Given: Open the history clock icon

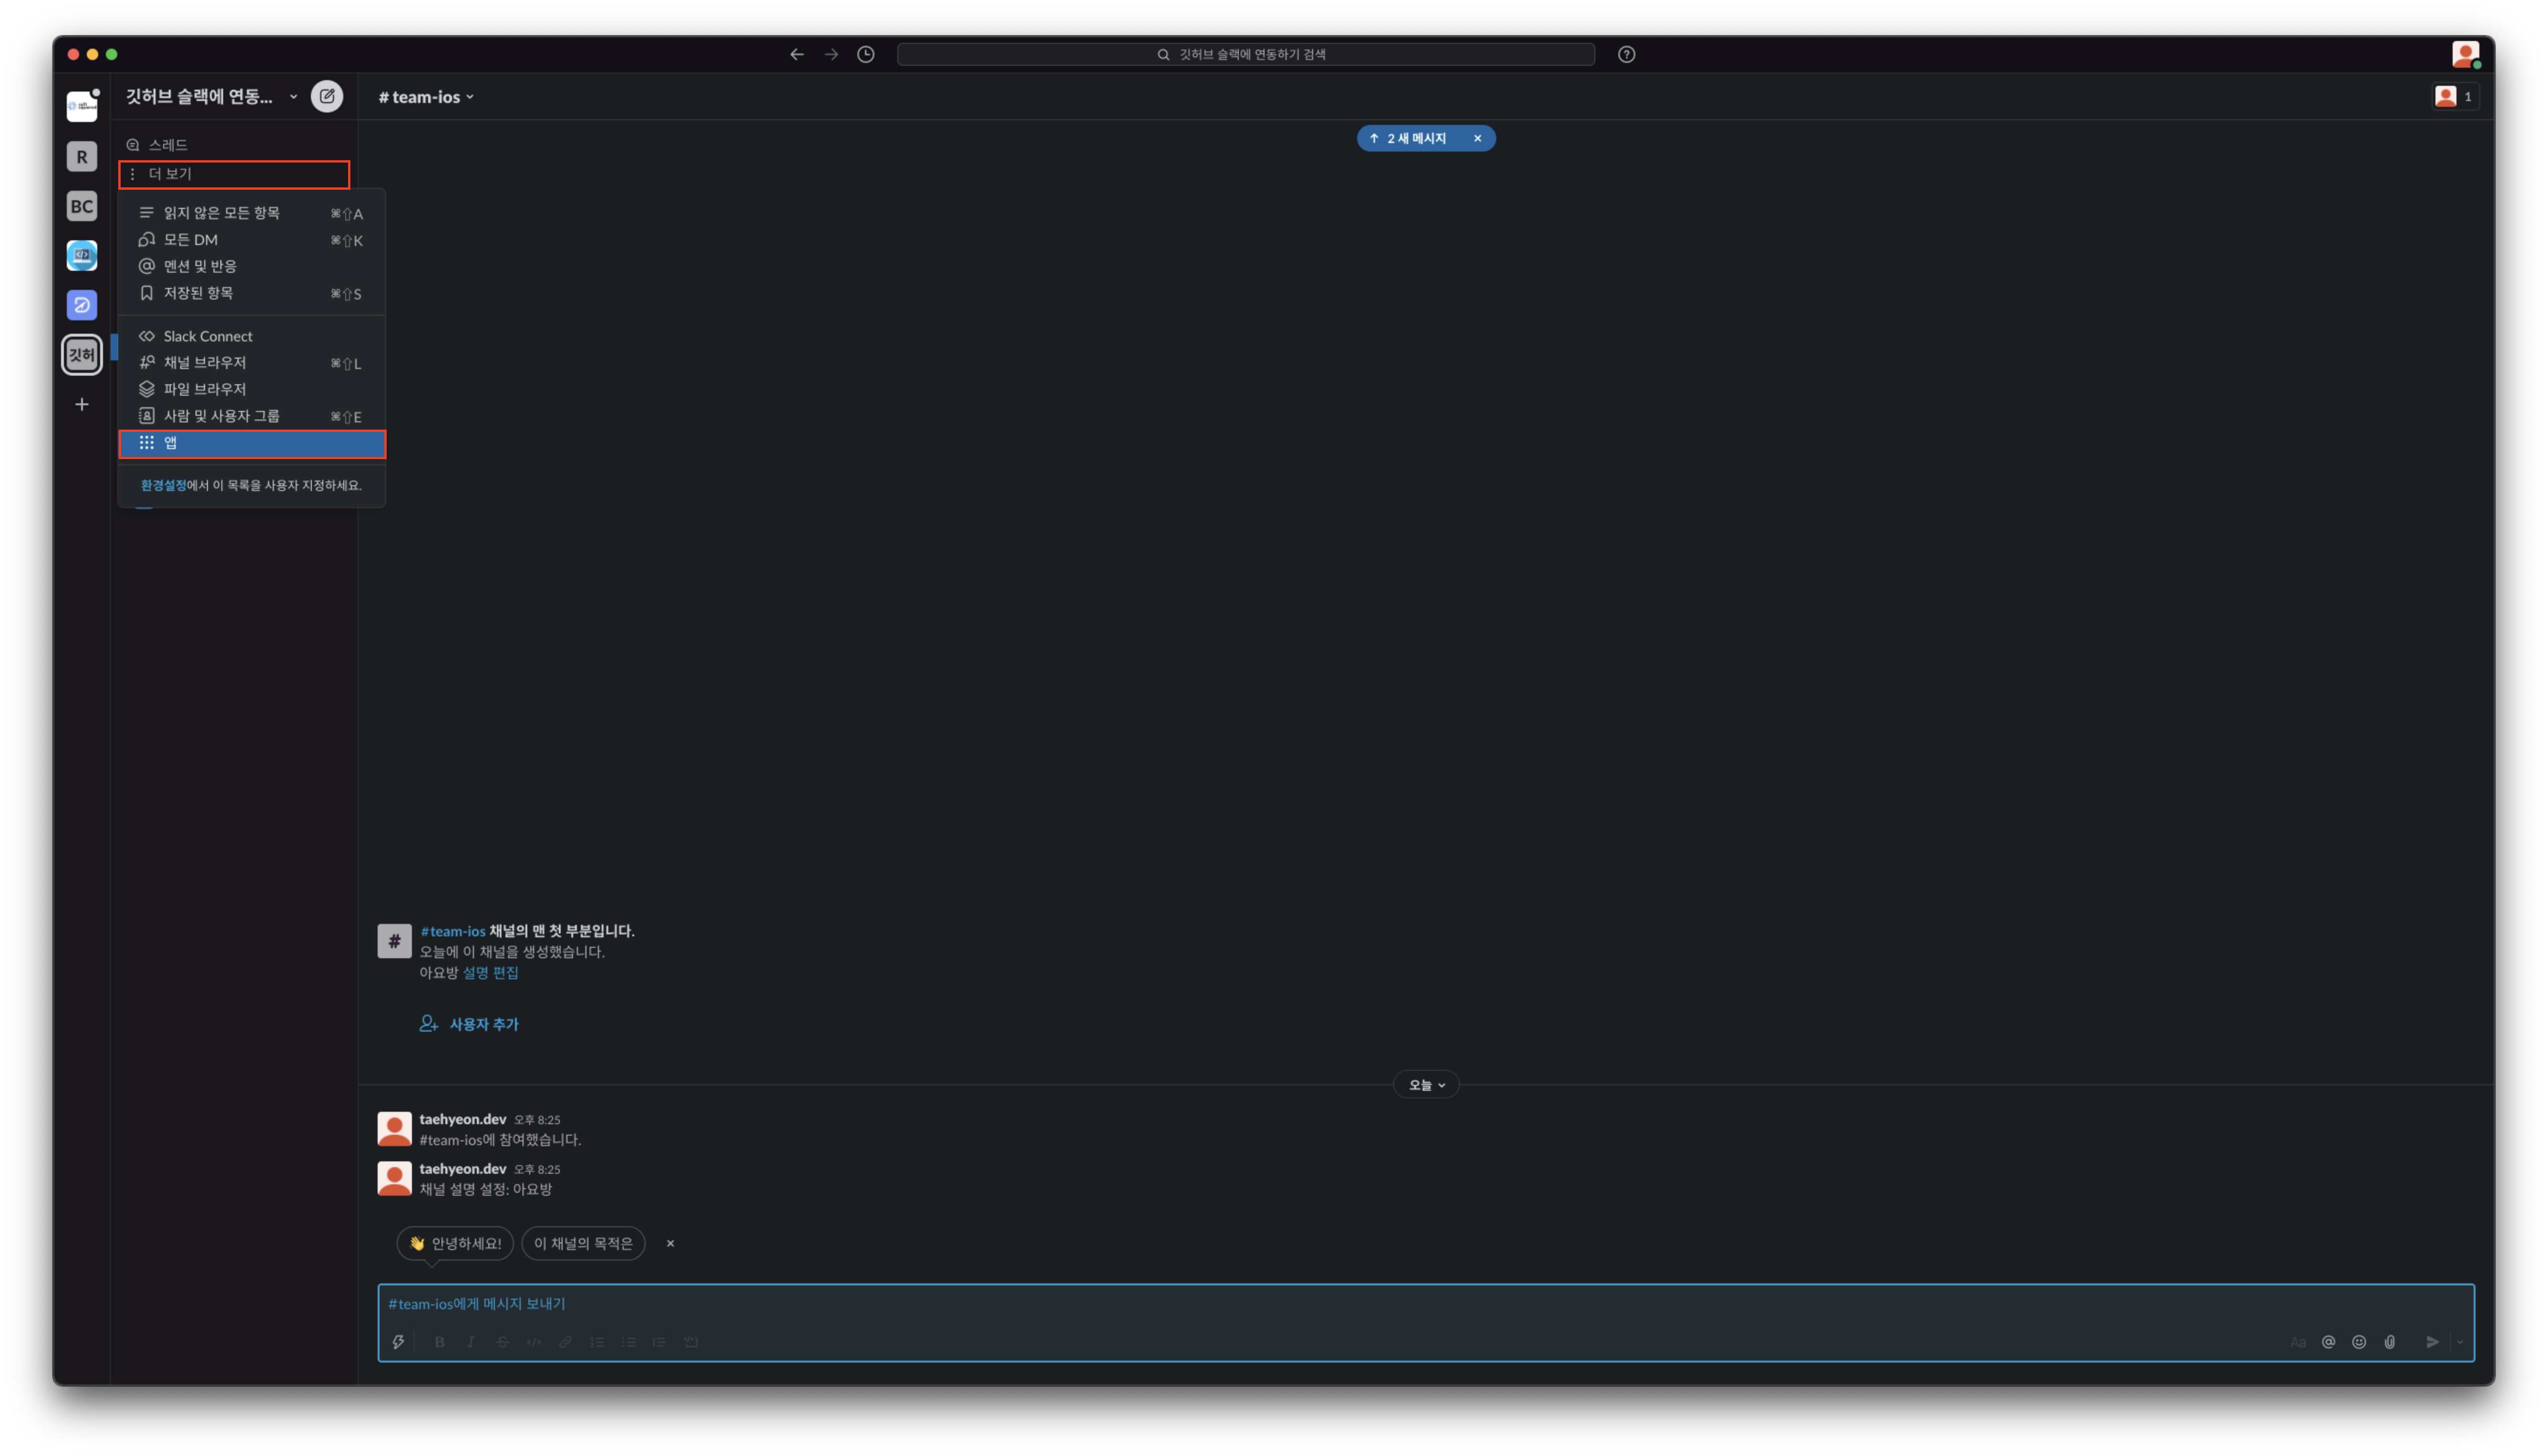Looking at the screenshot, I should tap(866, 54).
